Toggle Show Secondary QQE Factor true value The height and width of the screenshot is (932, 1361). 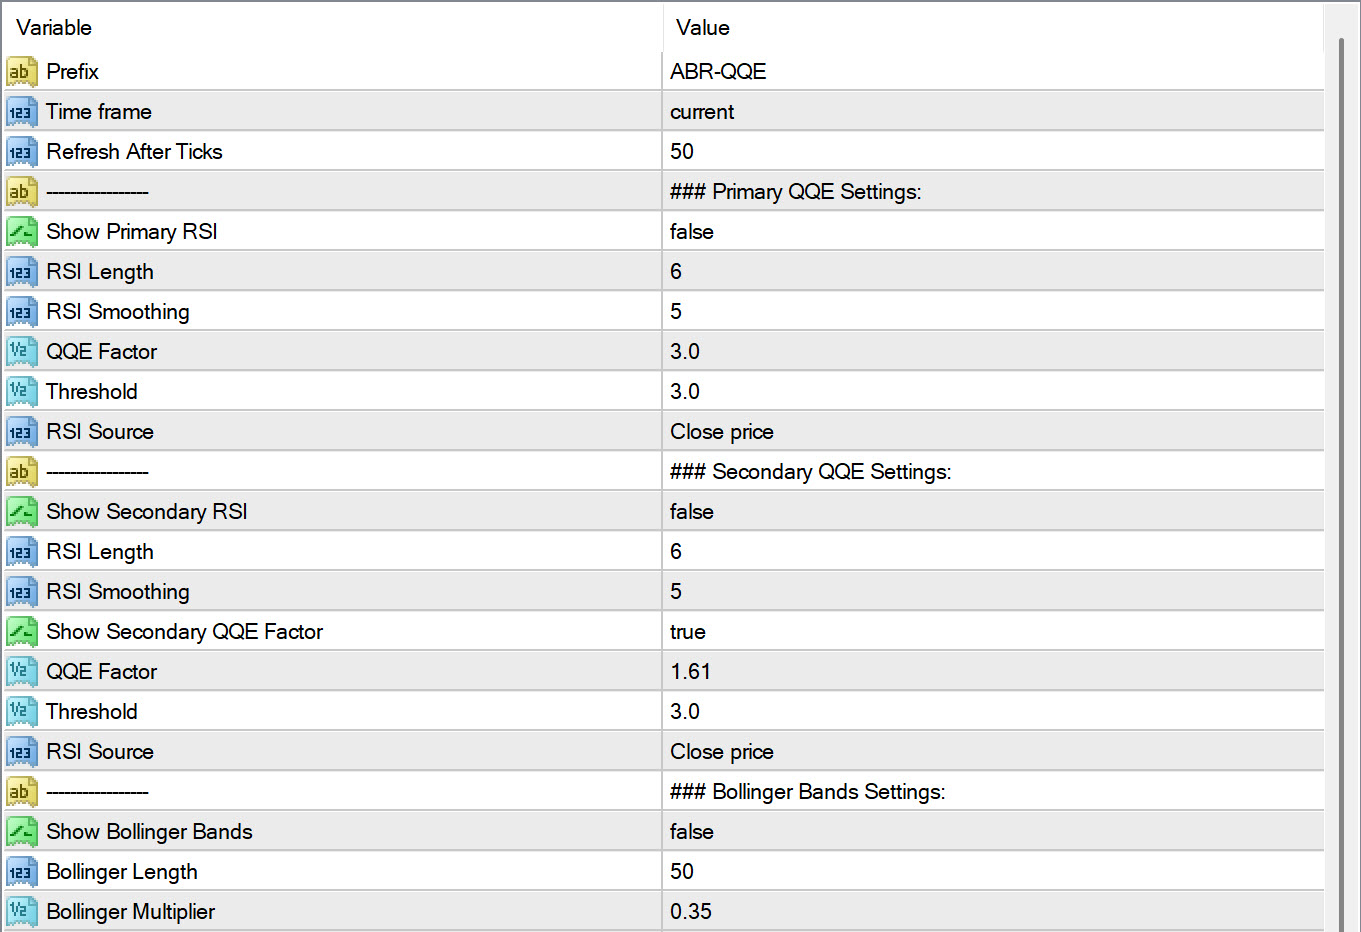688,631
